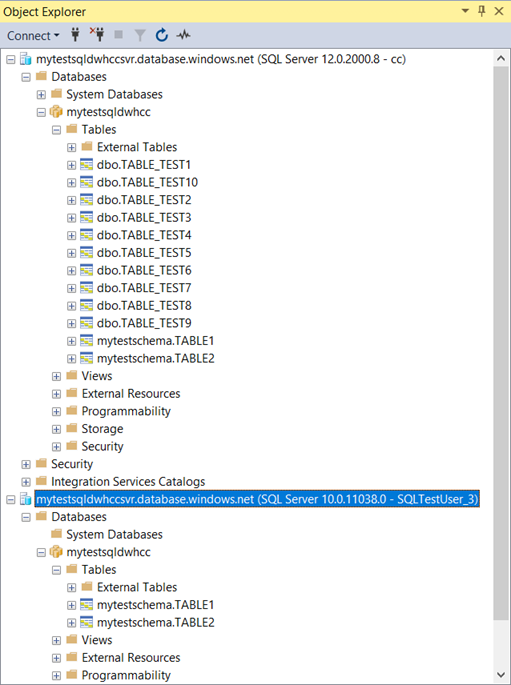Open the Activity Monitor pulse icon

point(183,35)
